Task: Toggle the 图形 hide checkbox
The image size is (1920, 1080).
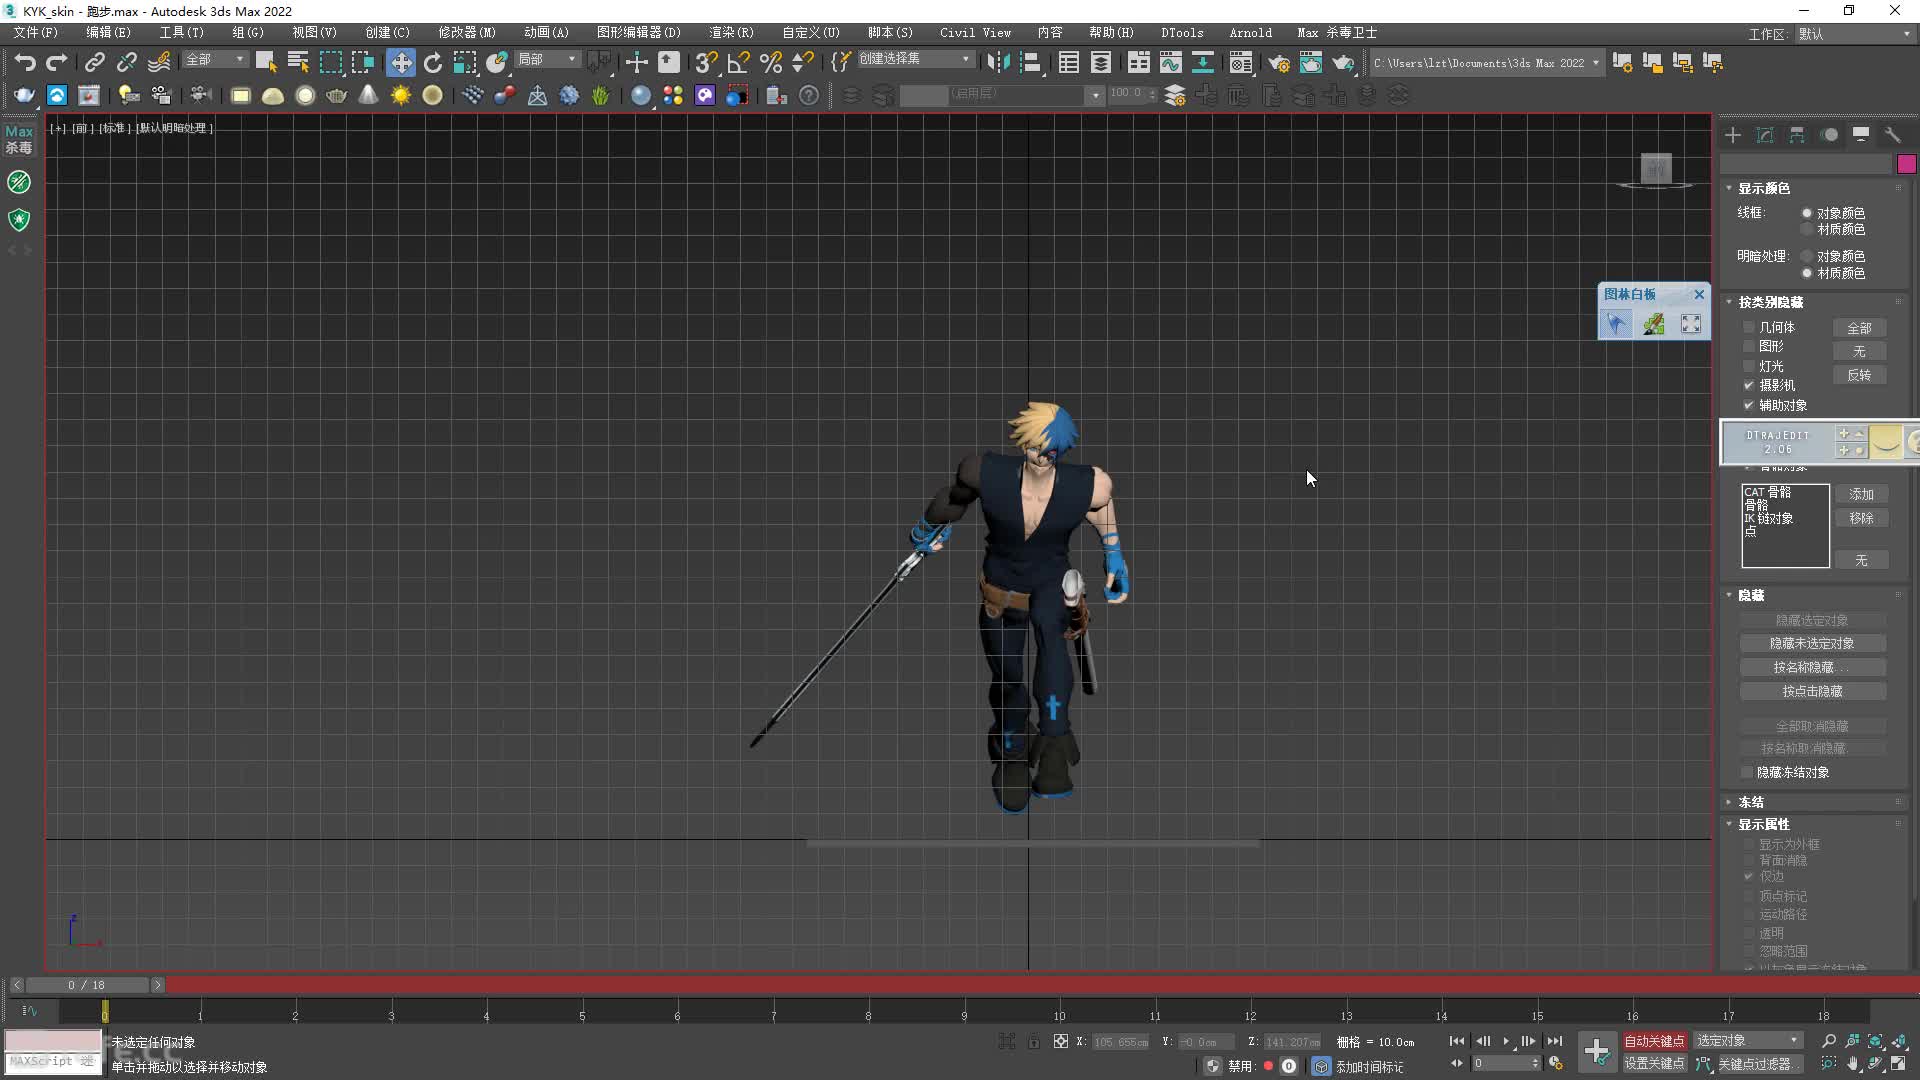Action: pos(1749,346)
